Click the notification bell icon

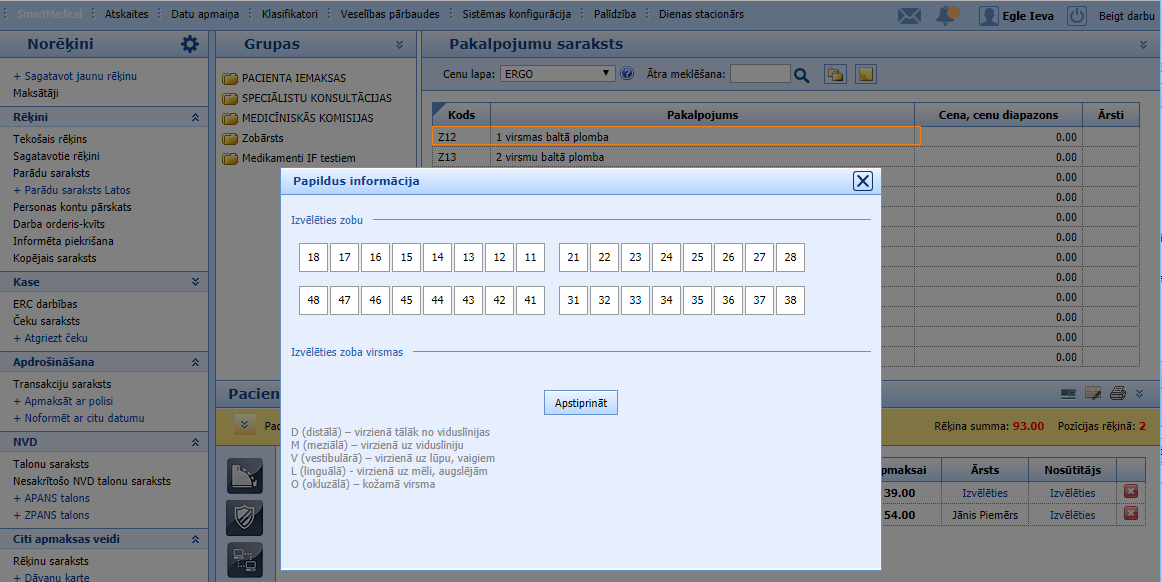click(946, 16)
